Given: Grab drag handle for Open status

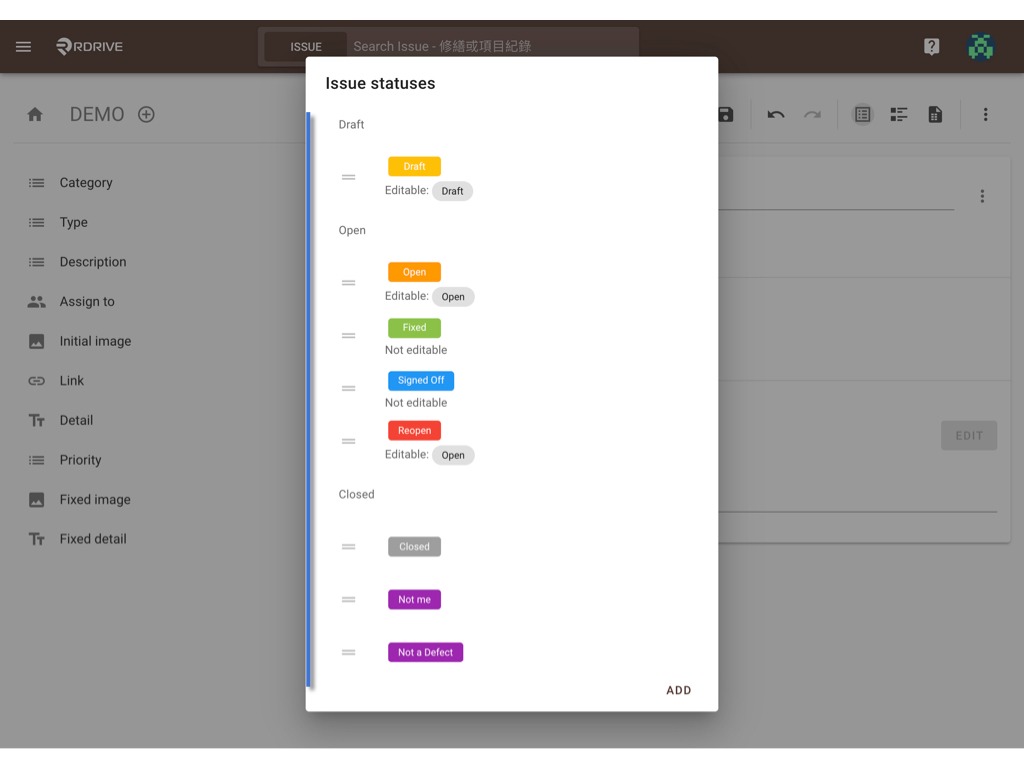Looking at the screenshot, I should pos(349,283).
